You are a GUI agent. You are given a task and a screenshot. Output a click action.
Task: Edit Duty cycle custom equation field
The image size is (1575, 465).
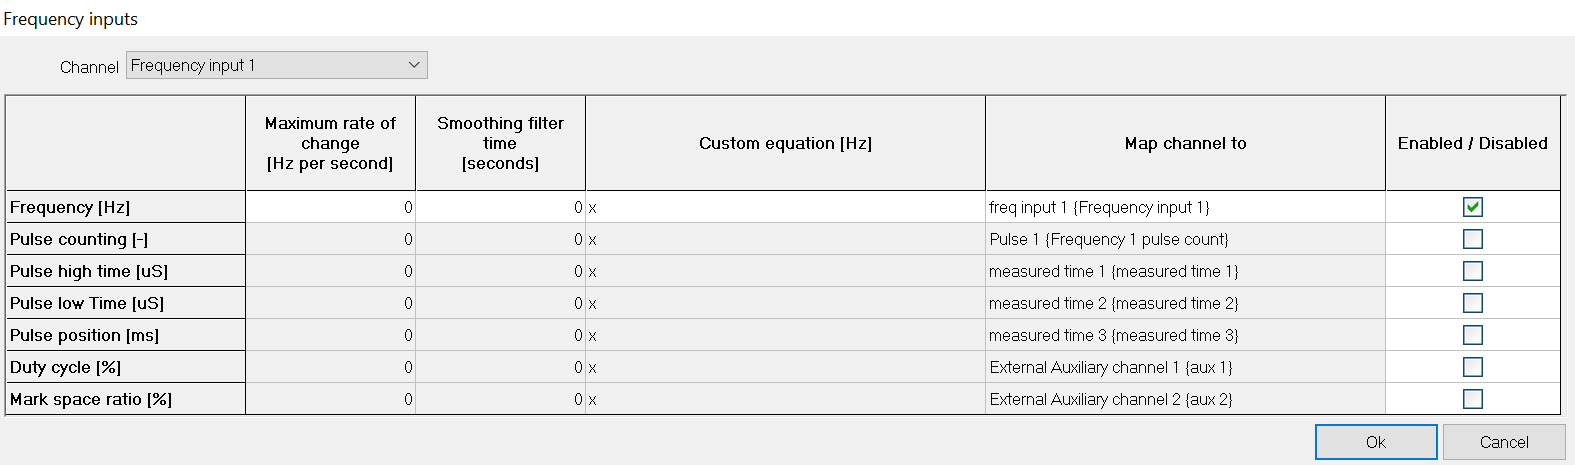pyautogui.click(x=785, y=367)
